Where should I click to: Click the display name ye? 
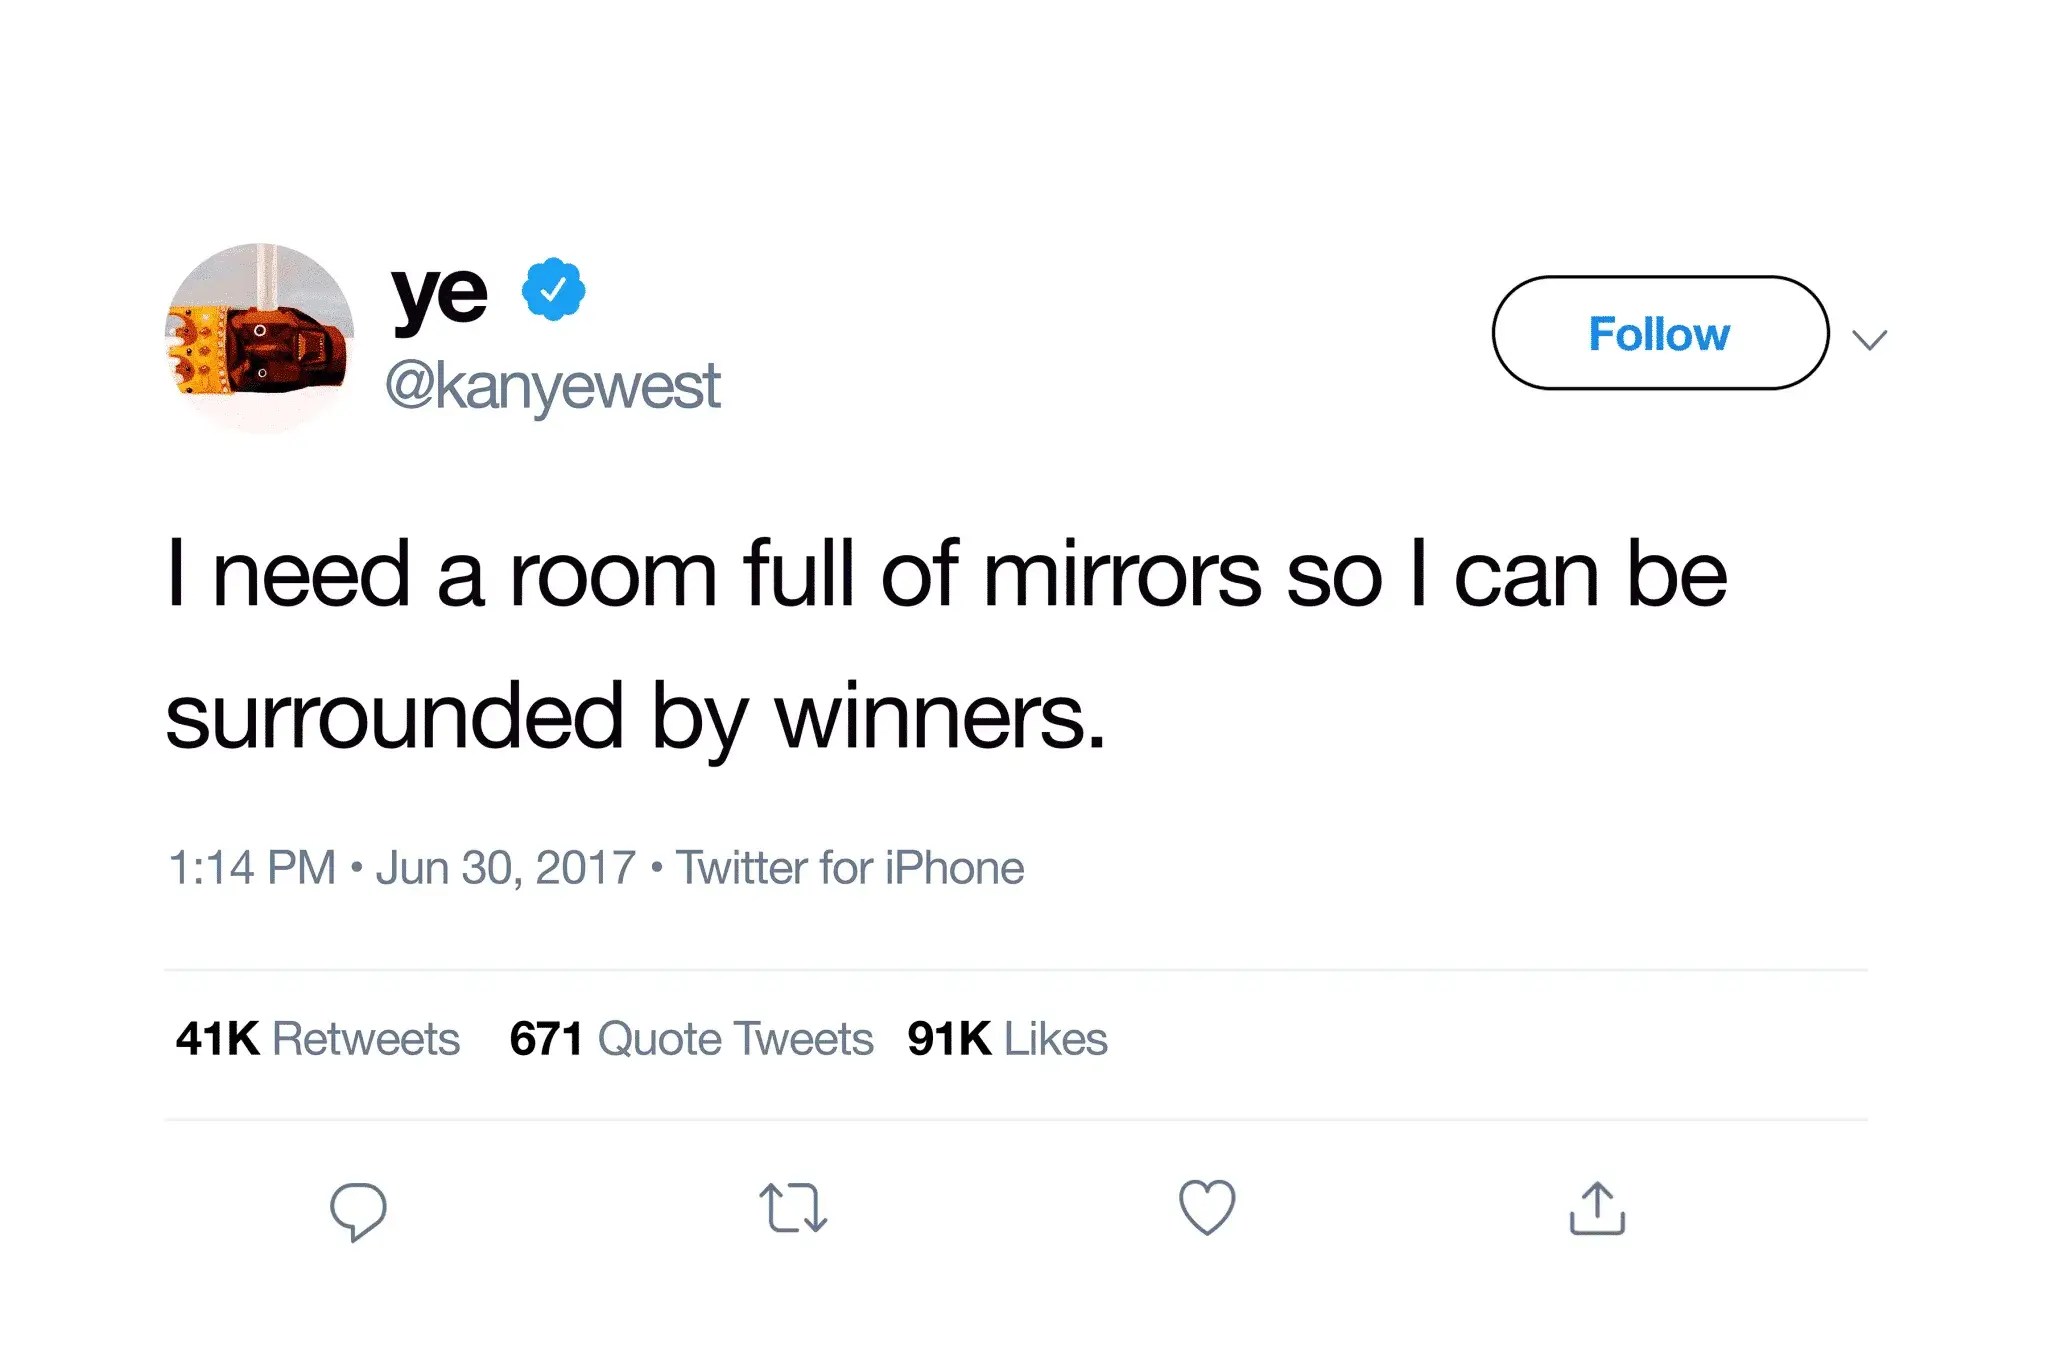click(x=437, y=291)
